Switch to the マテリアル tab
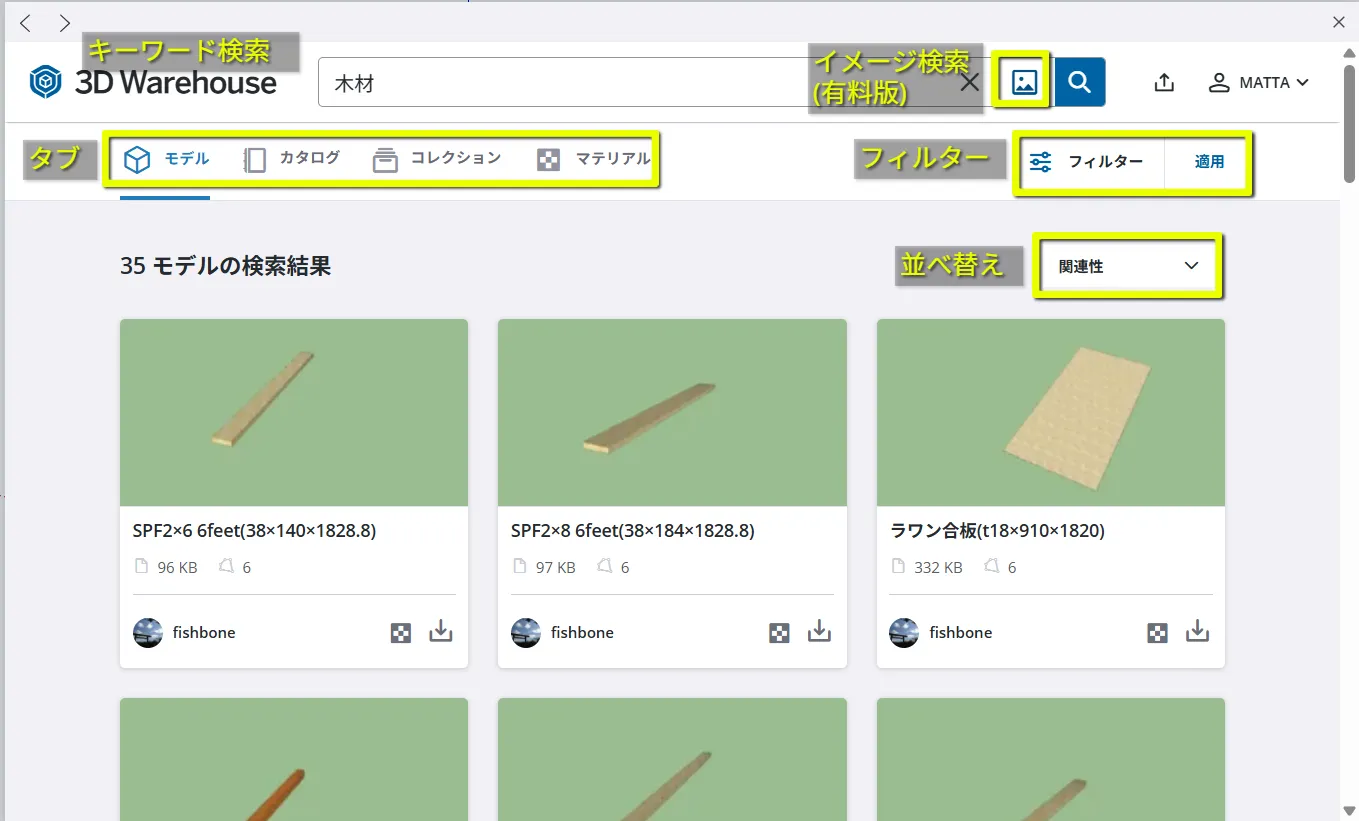 (594, 159)
